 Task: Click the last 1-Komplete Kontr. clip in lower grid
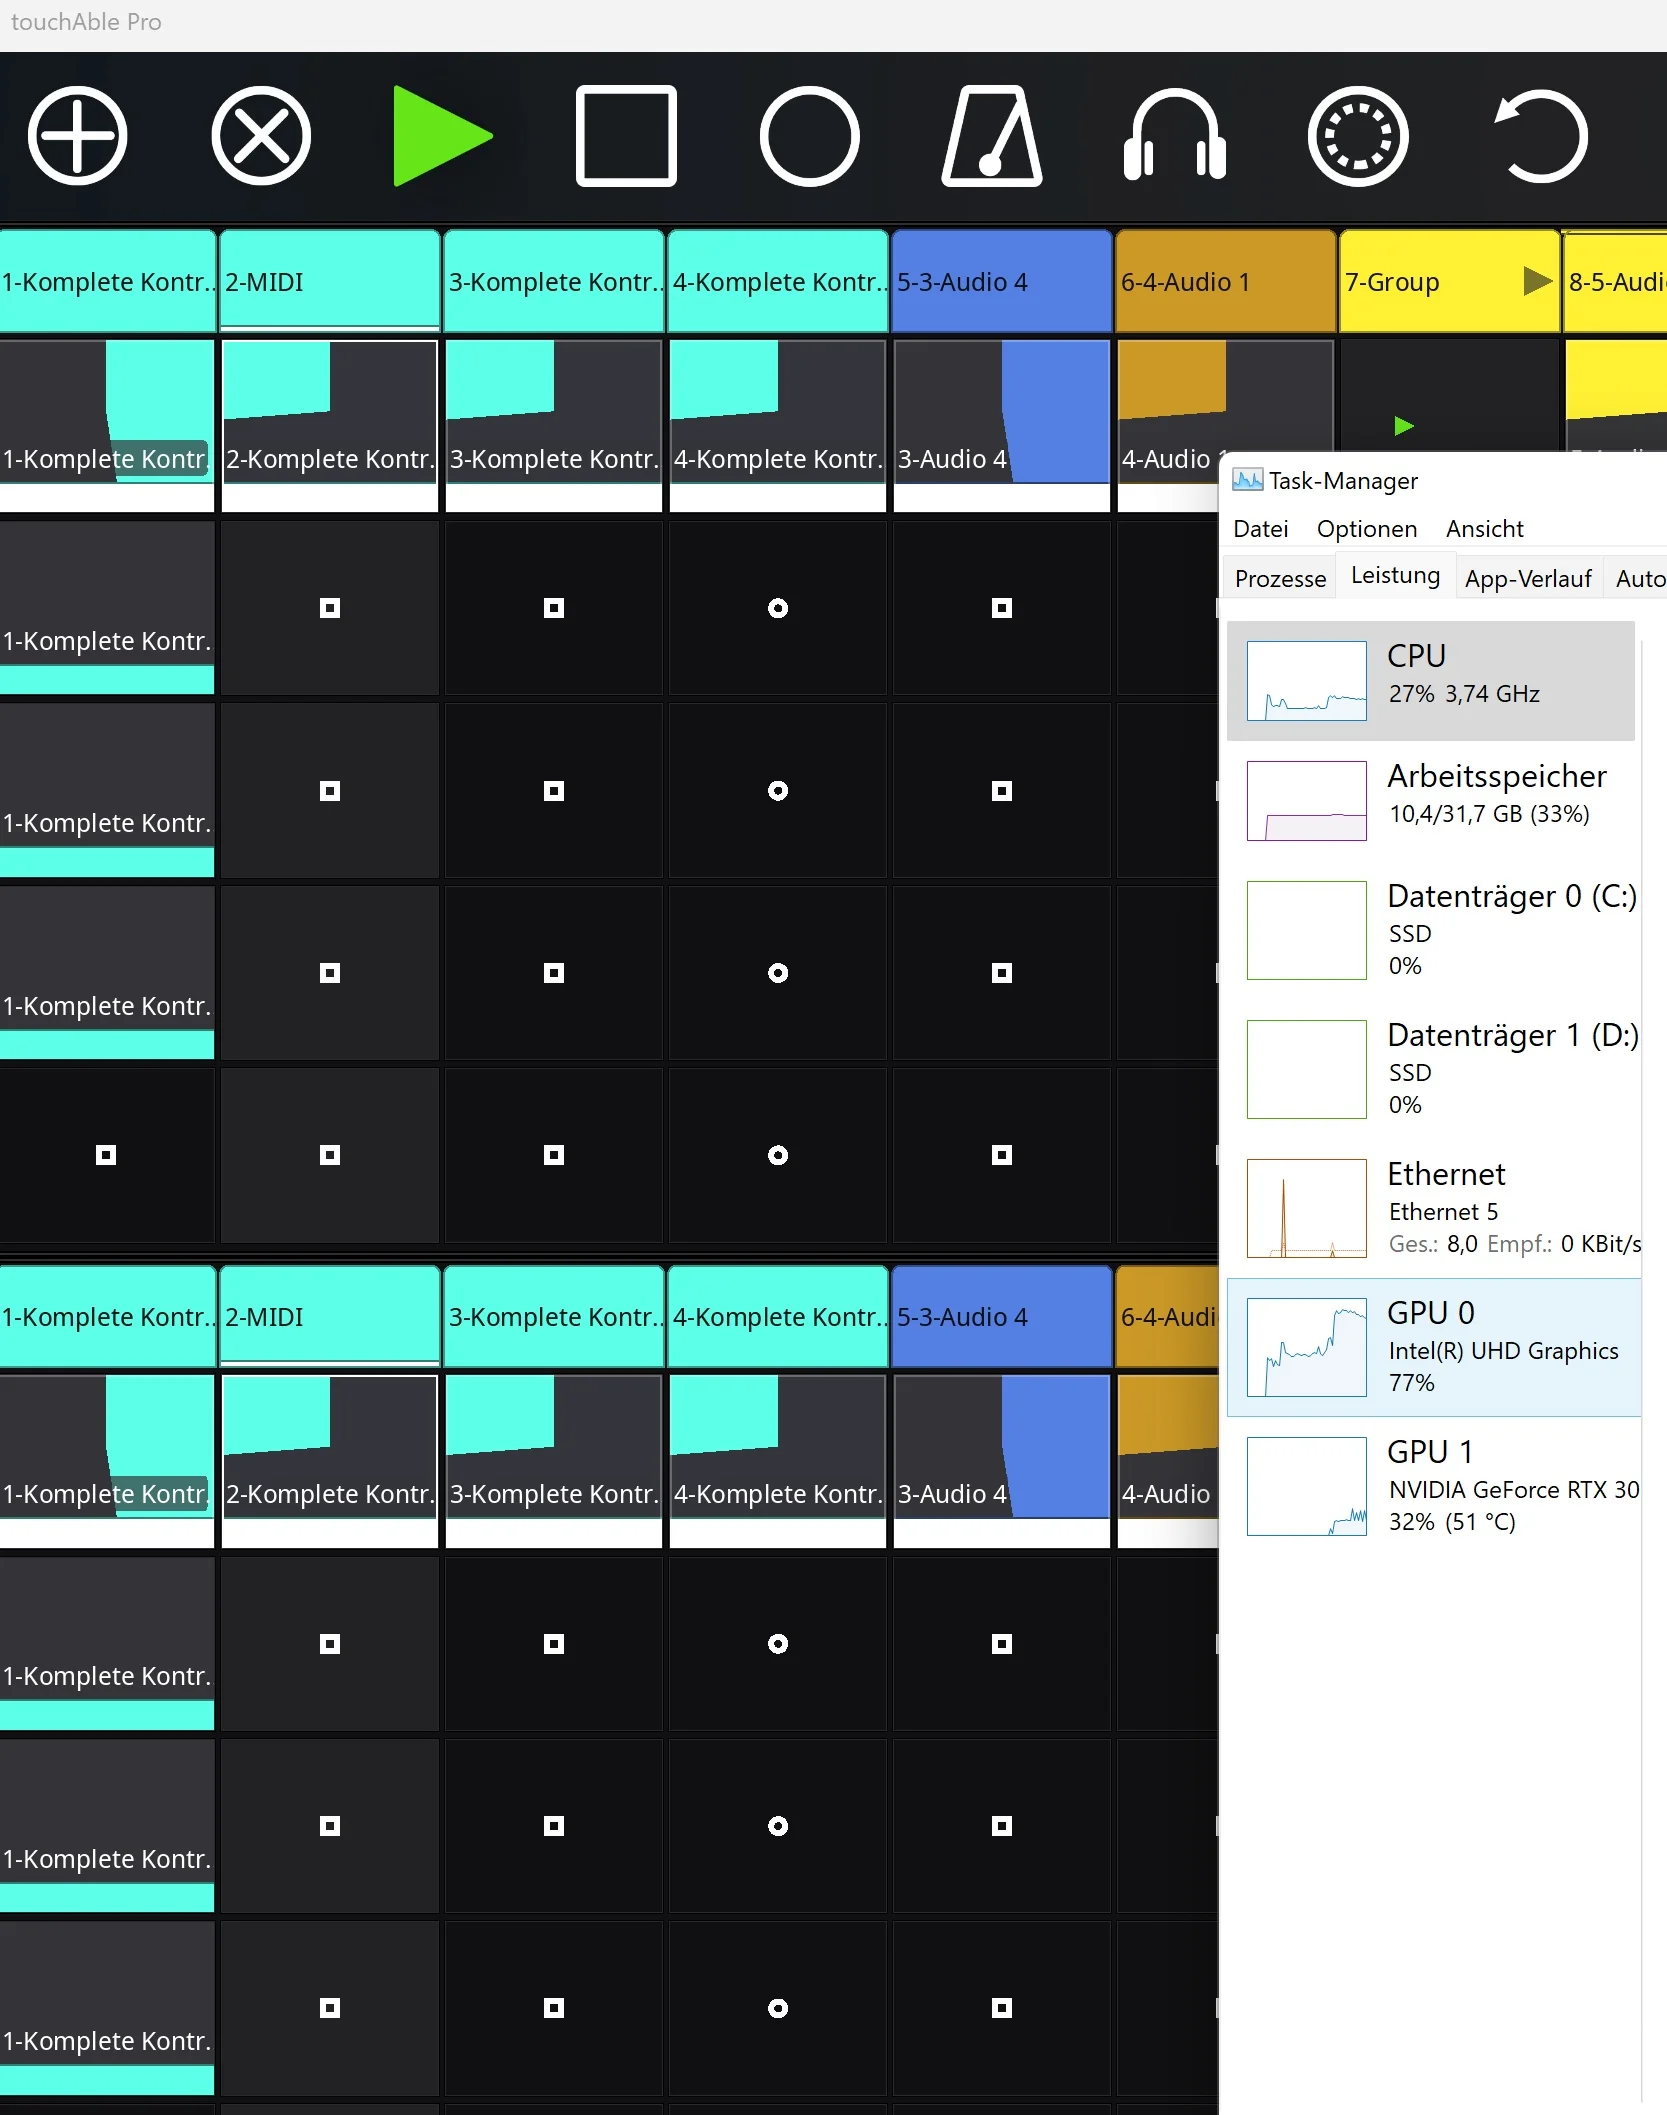[x=107, y=2008]
